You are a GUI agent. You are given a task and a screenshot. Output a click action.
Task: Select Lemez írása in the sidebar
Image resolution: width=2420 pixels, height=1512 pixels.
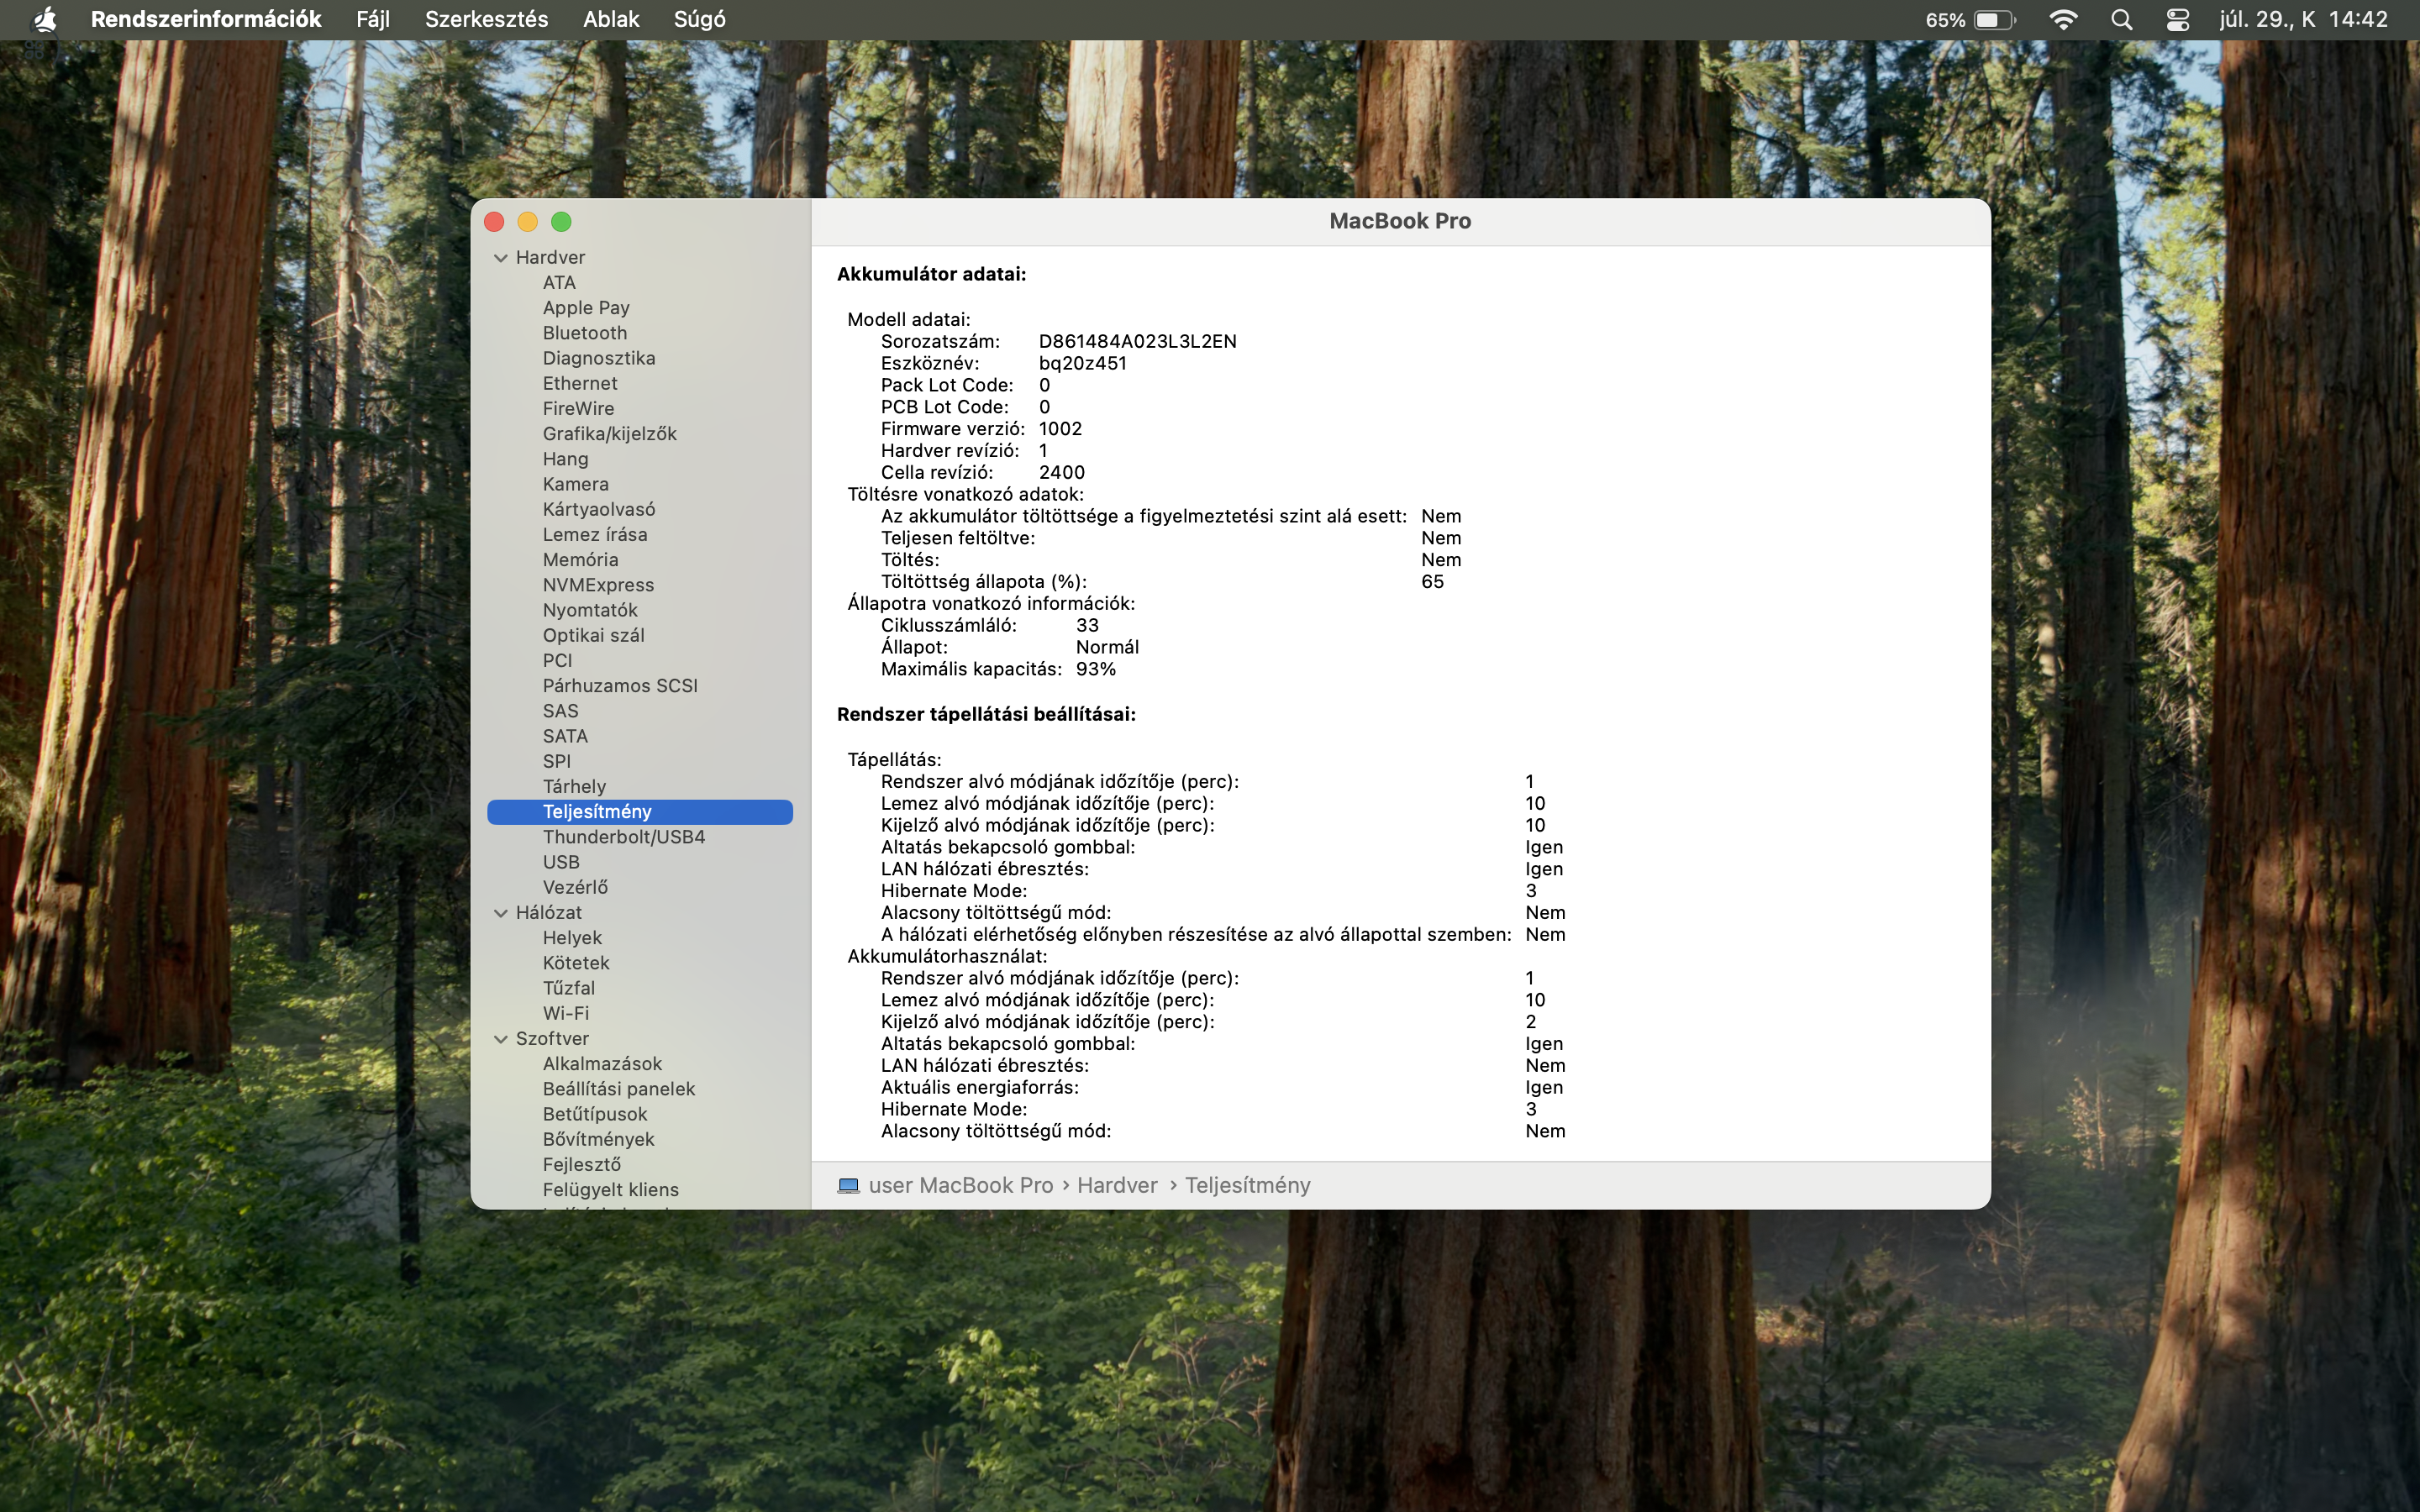[640, 535]
